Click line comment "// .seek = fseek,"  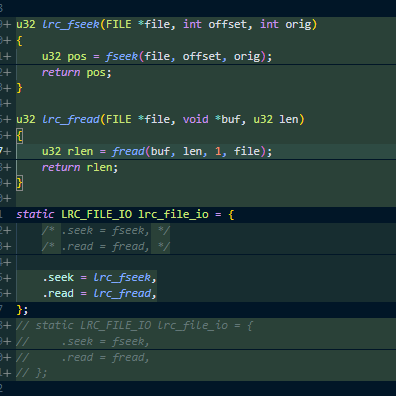click(83, 341)
